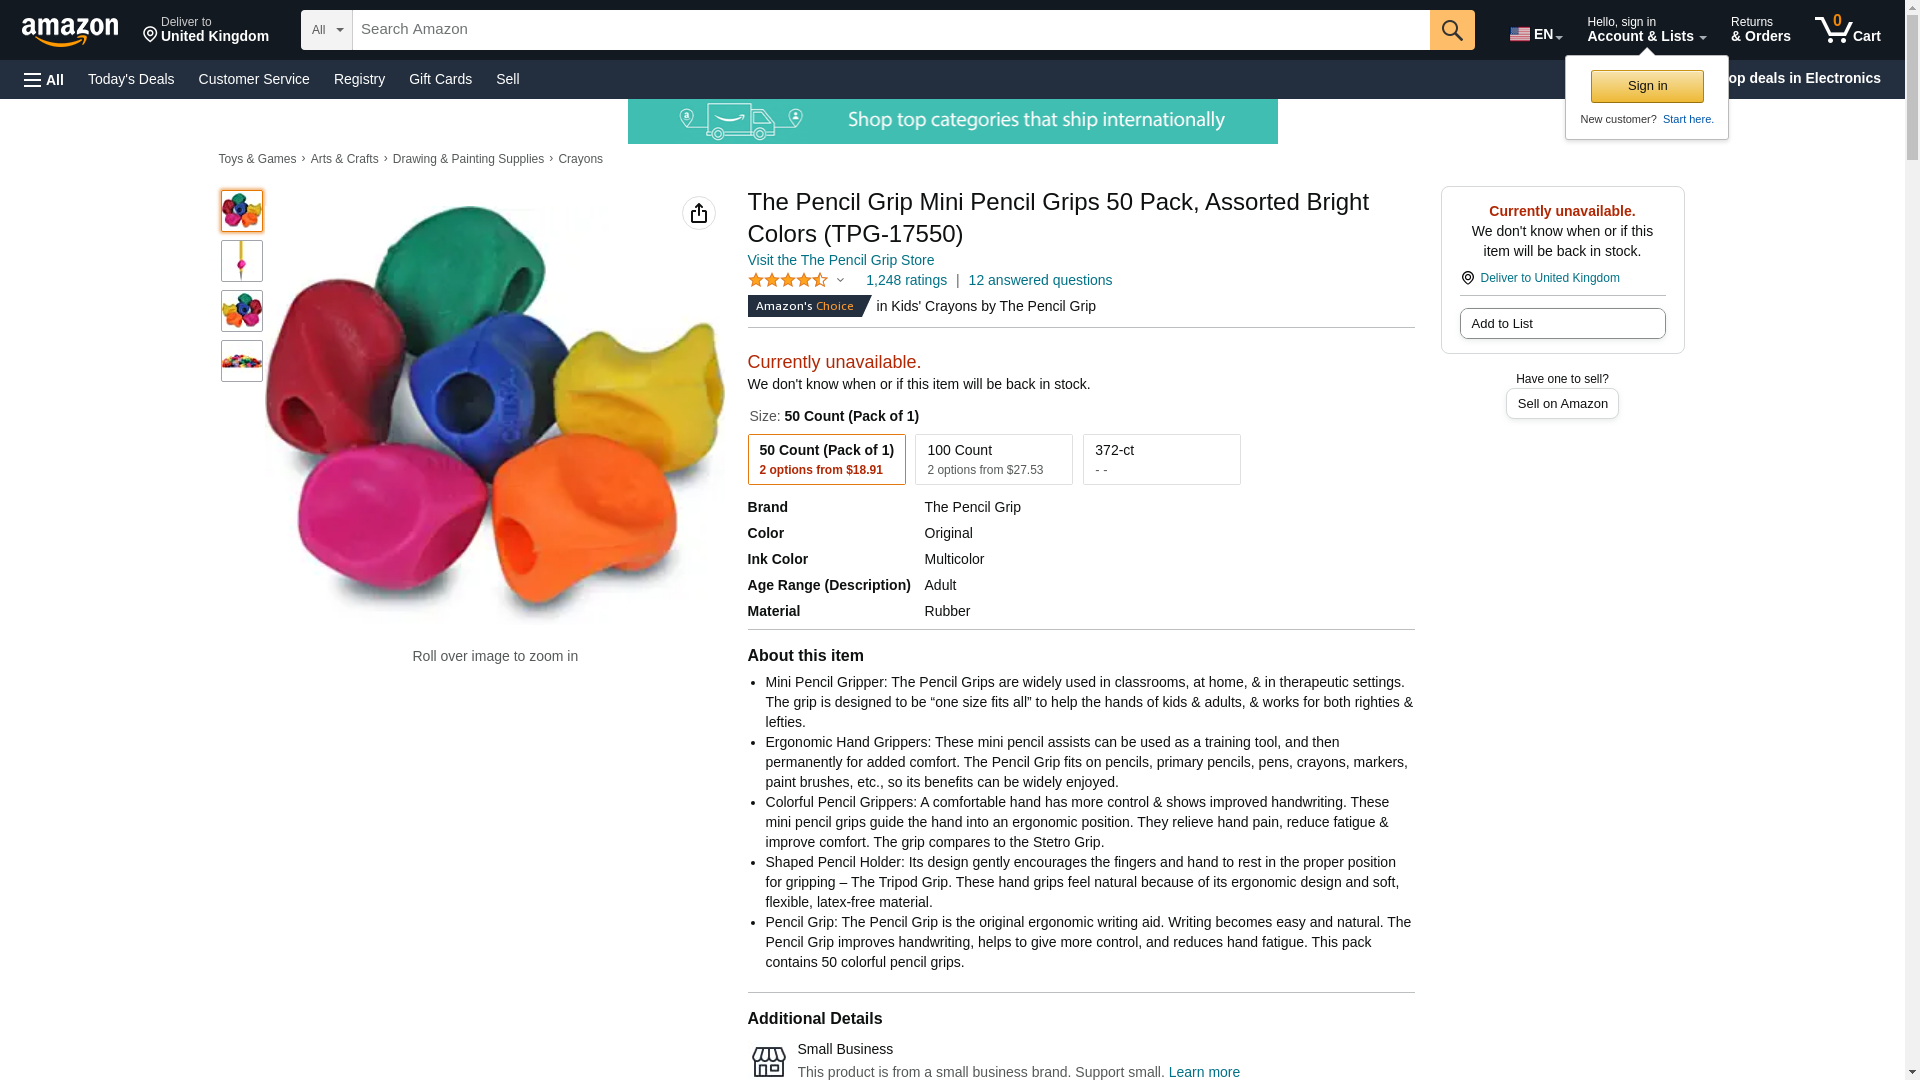Click the Small Business storefront icon

tap(768, 1061)
